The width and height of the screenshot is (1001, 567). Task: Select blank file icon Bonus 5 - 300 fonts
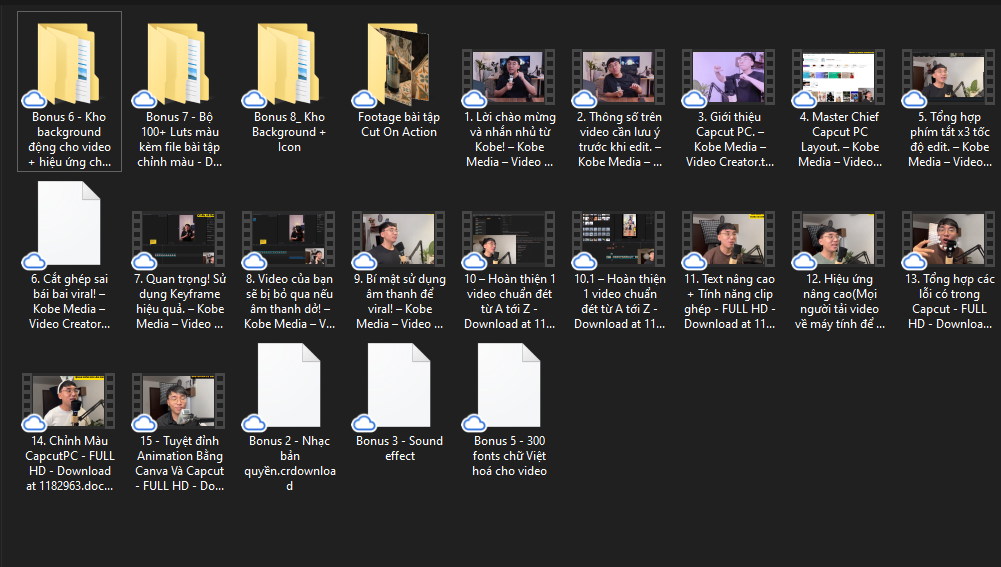pos(509,385)
